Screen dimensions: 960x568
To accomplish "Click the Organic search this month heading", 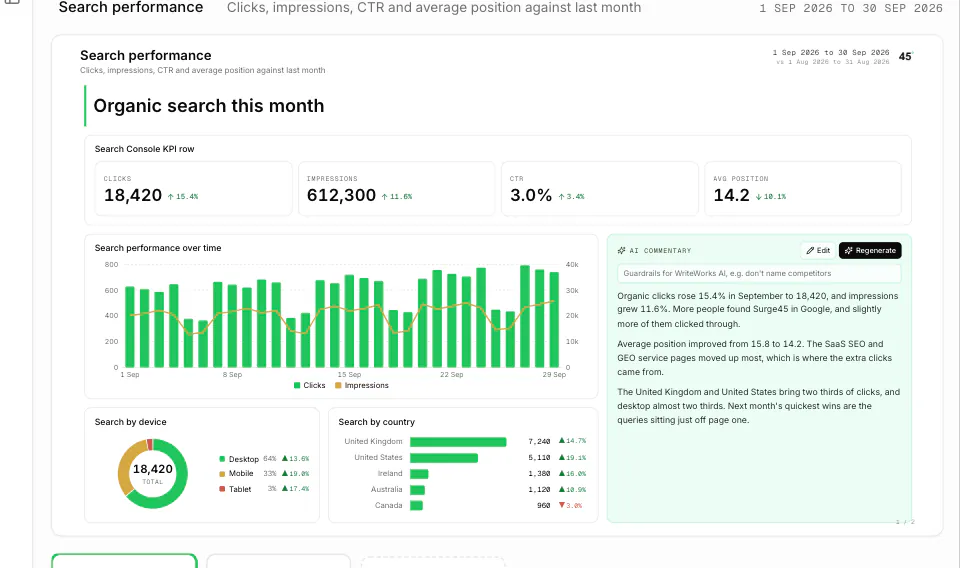I will point(209,106).
